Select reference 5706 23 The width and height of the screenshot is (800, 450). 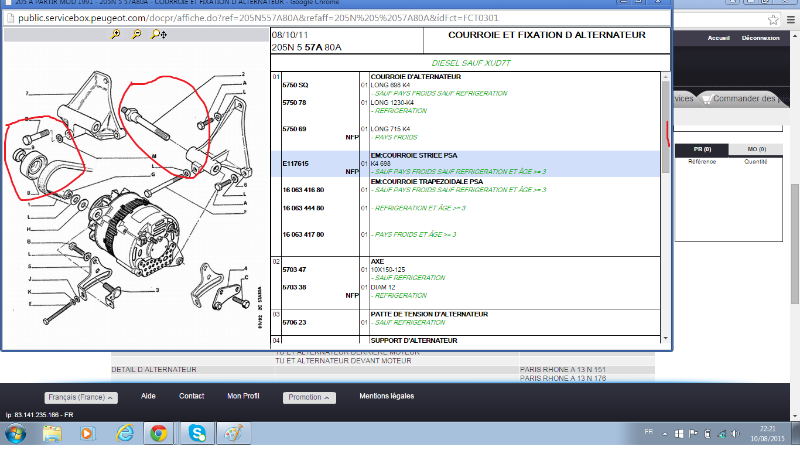(294, 322)
